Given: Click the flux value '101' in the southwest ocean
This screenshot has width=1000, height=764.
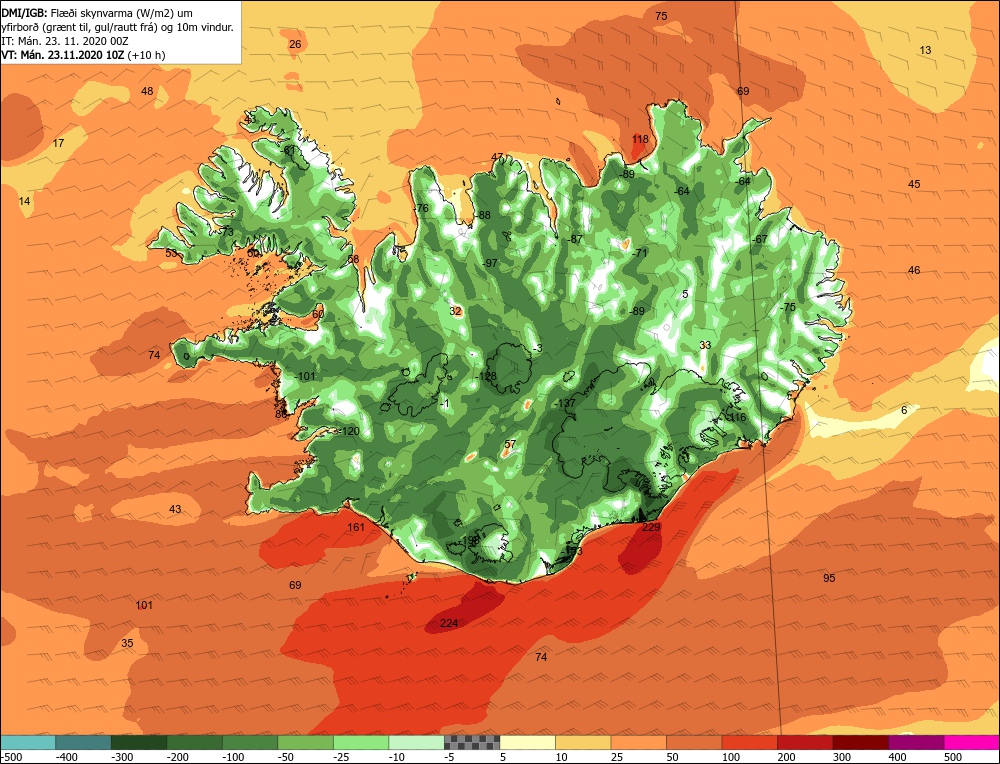Looking at the screenshot, I should (x=144, y=605).
